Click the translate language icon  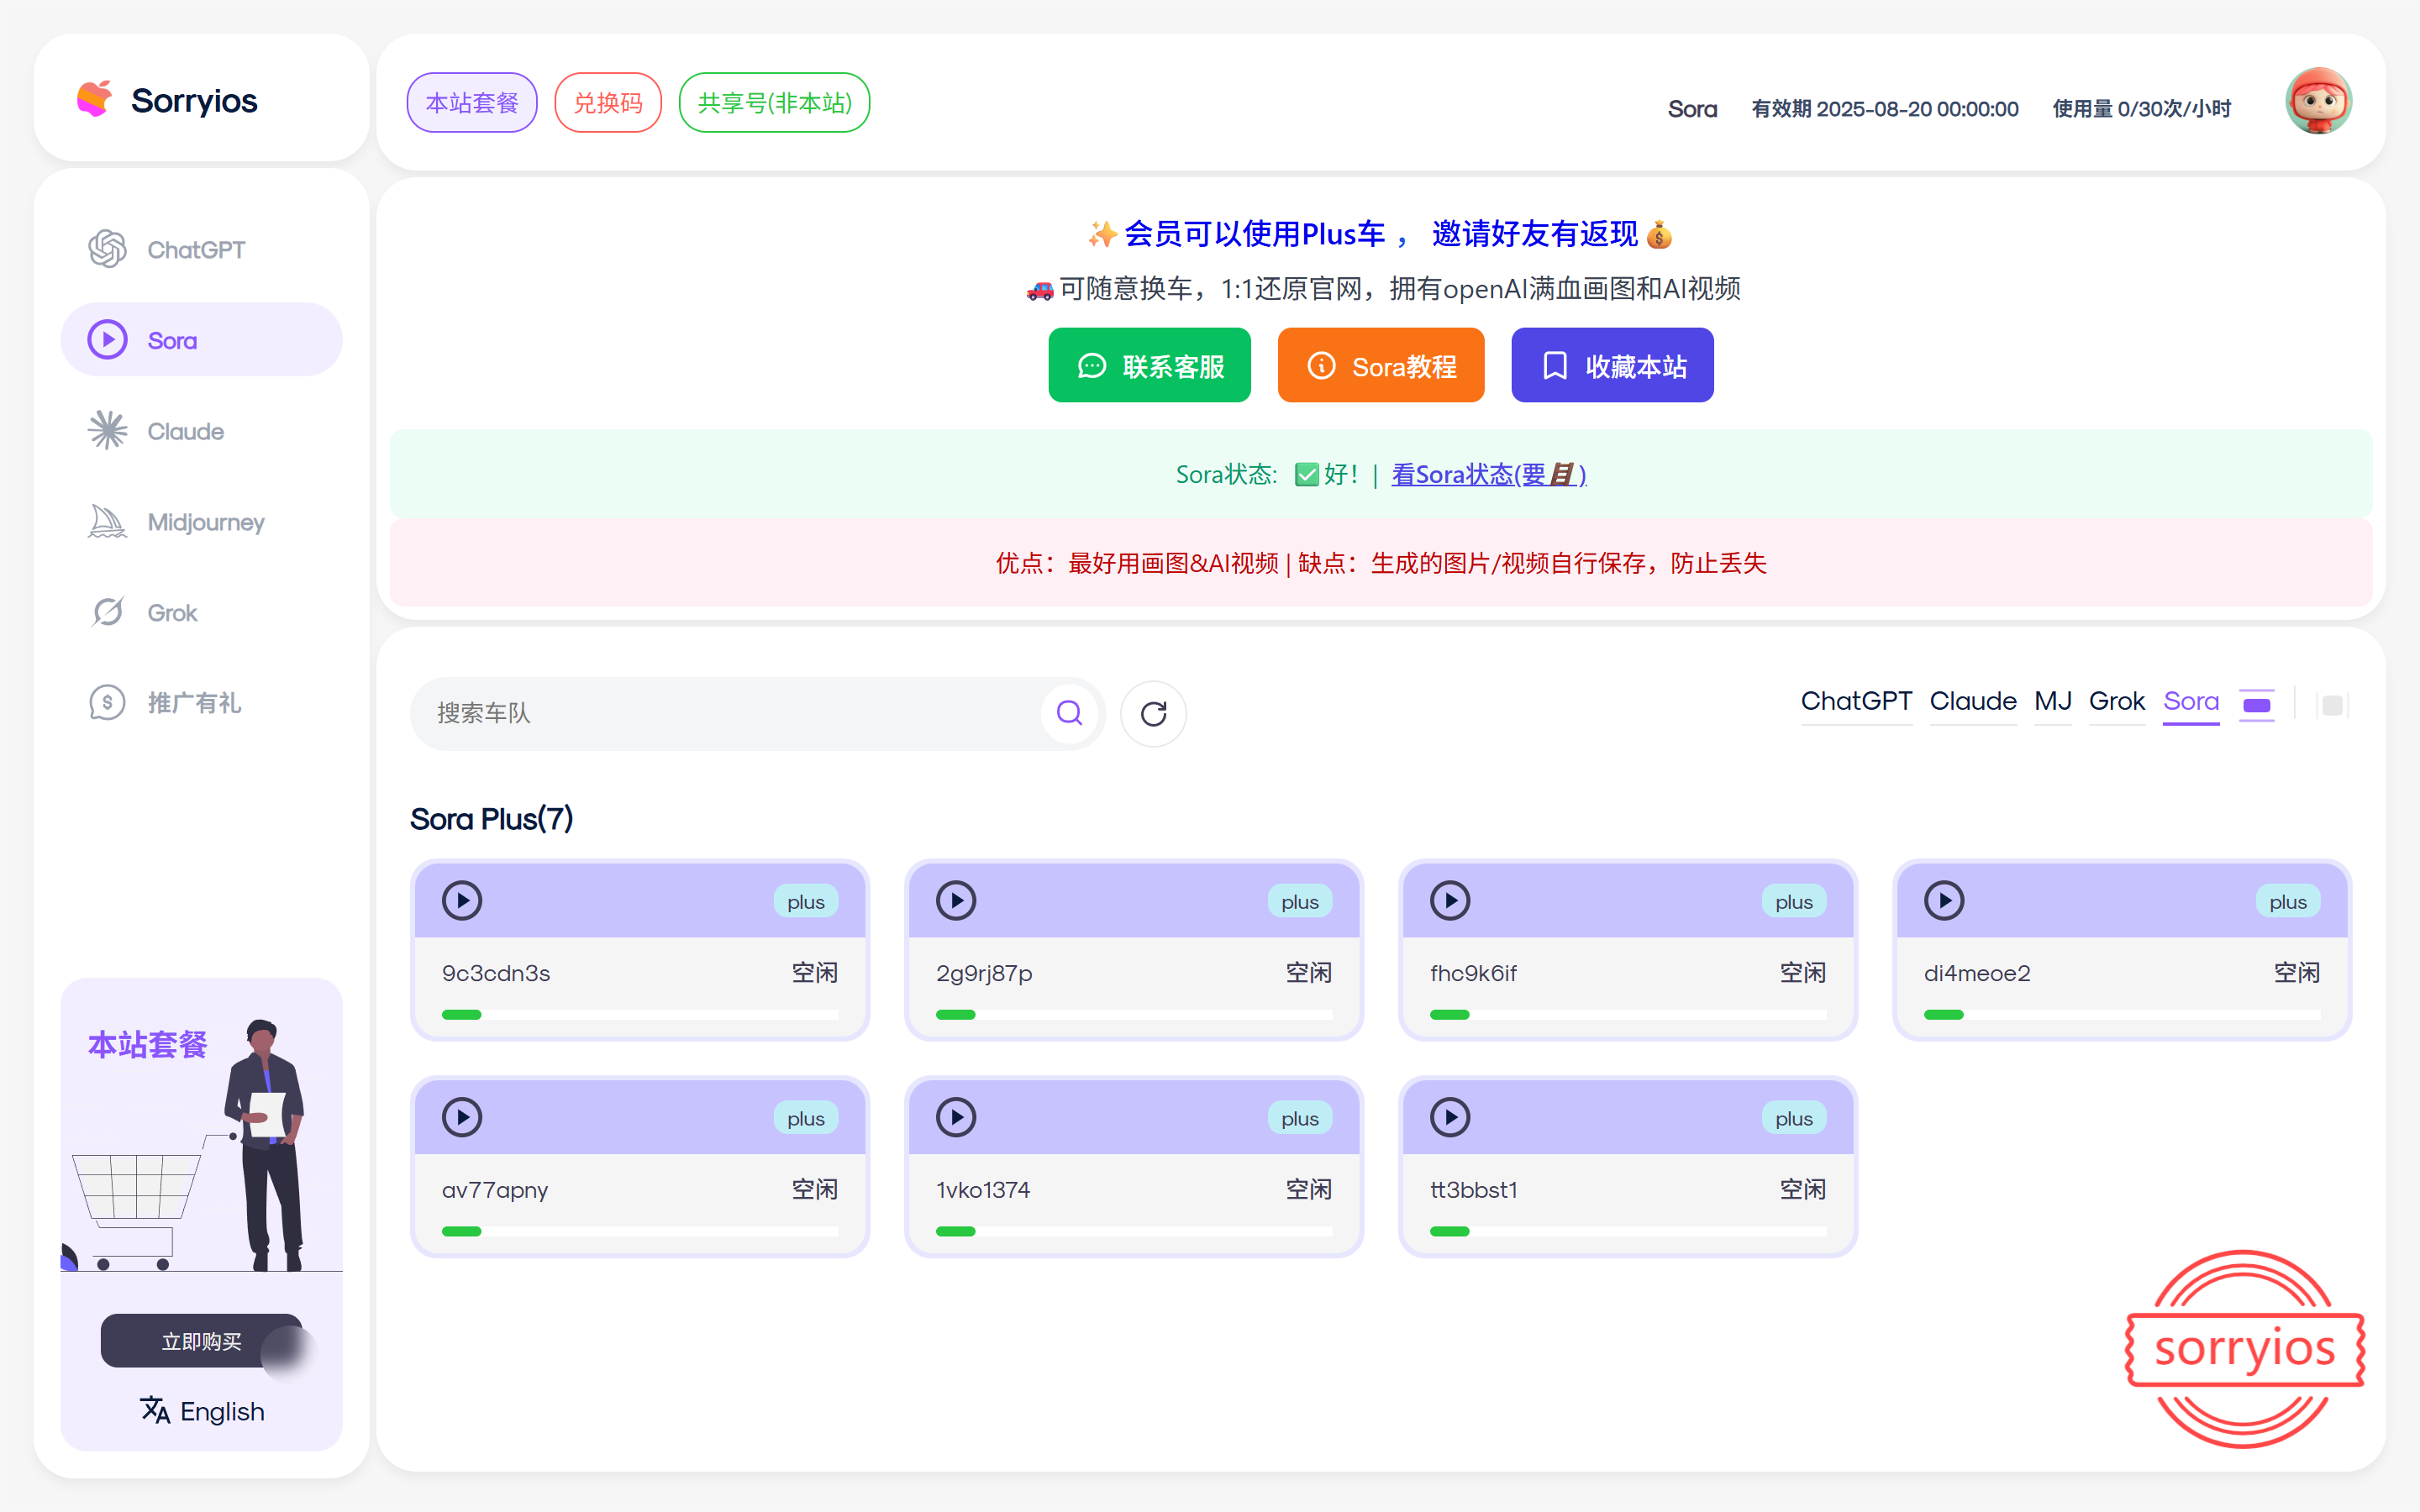tap(155, 1410)
